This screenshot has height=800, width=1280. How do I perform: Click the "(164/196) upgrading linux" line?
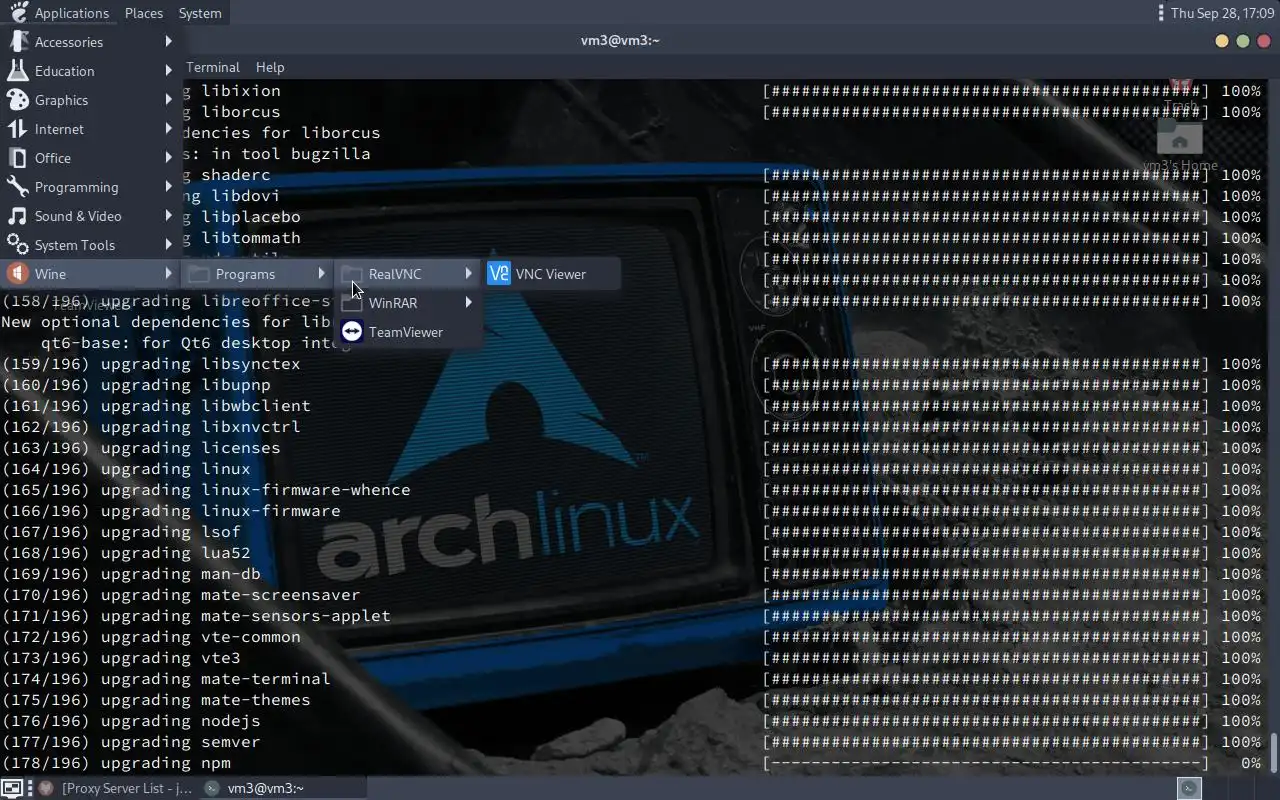point(126,469)
